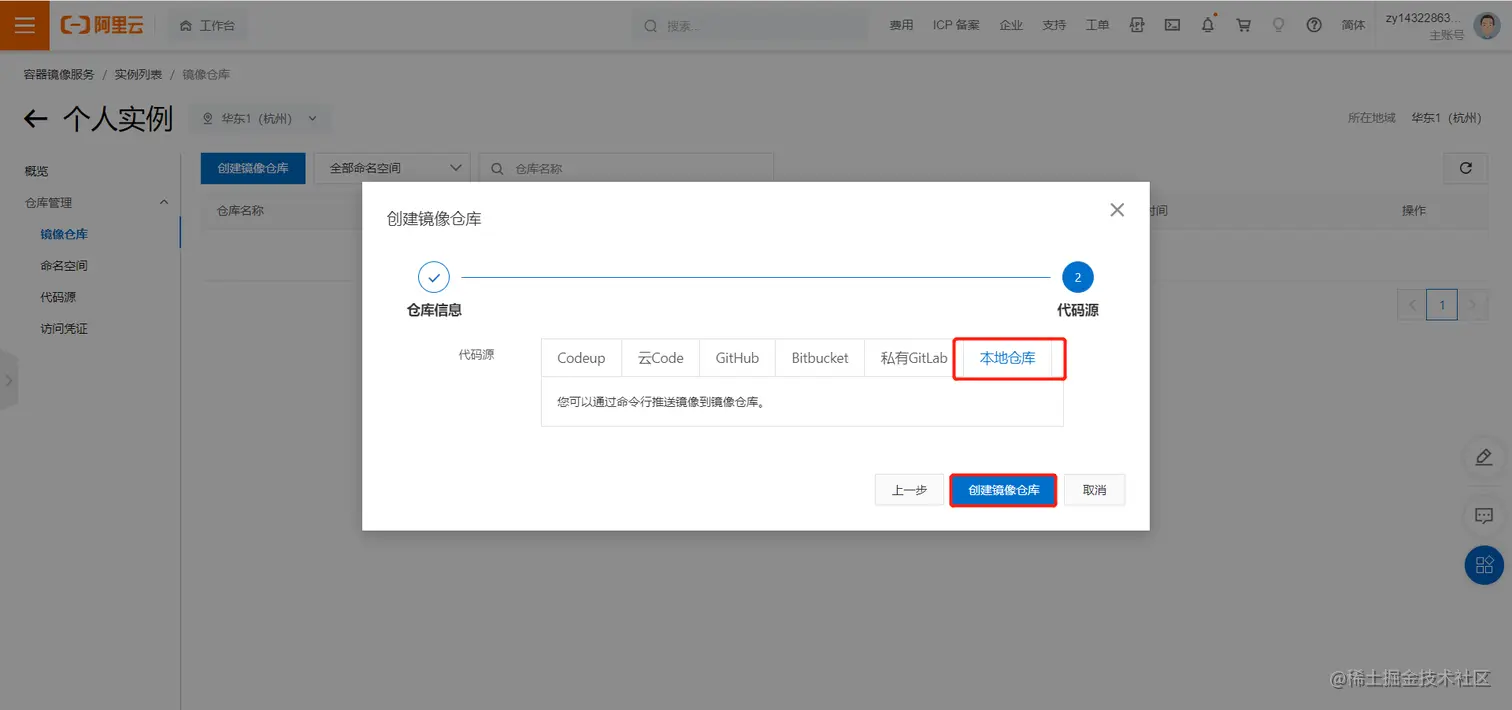Open the 企业 menu
This screenshot has height=710, width=1512.
coord(1011,25)
